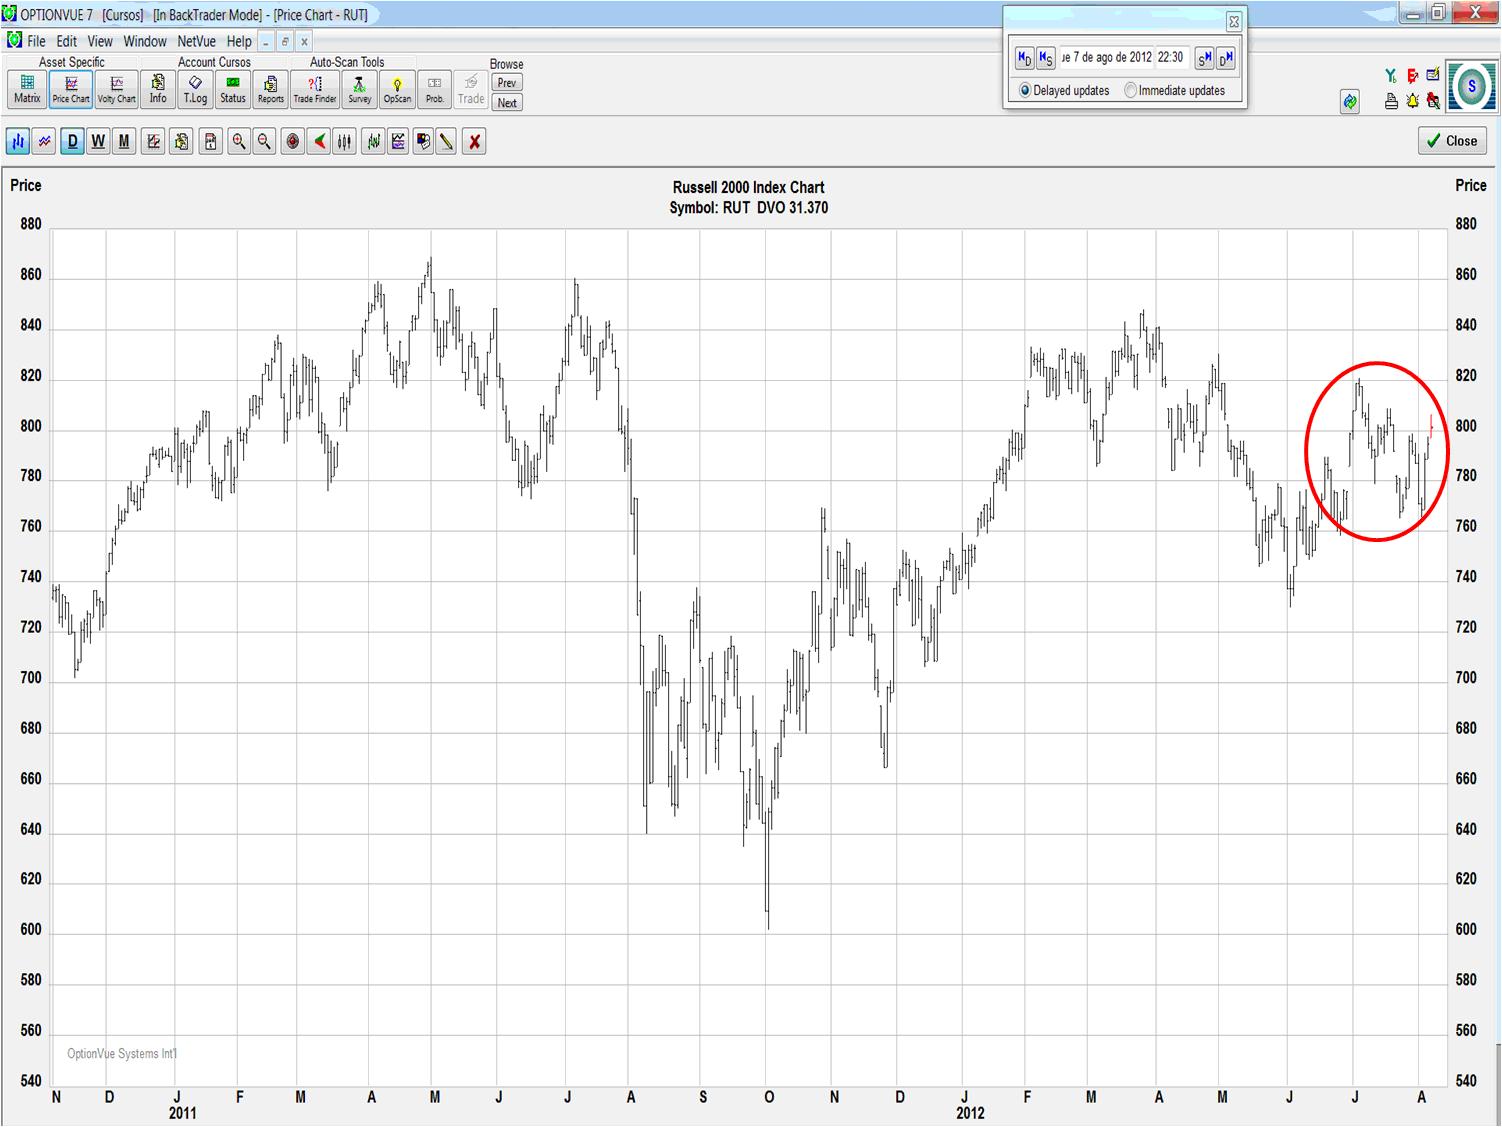
Task: Click the BackTrader time field 22:30
Action: point(1171,58)
